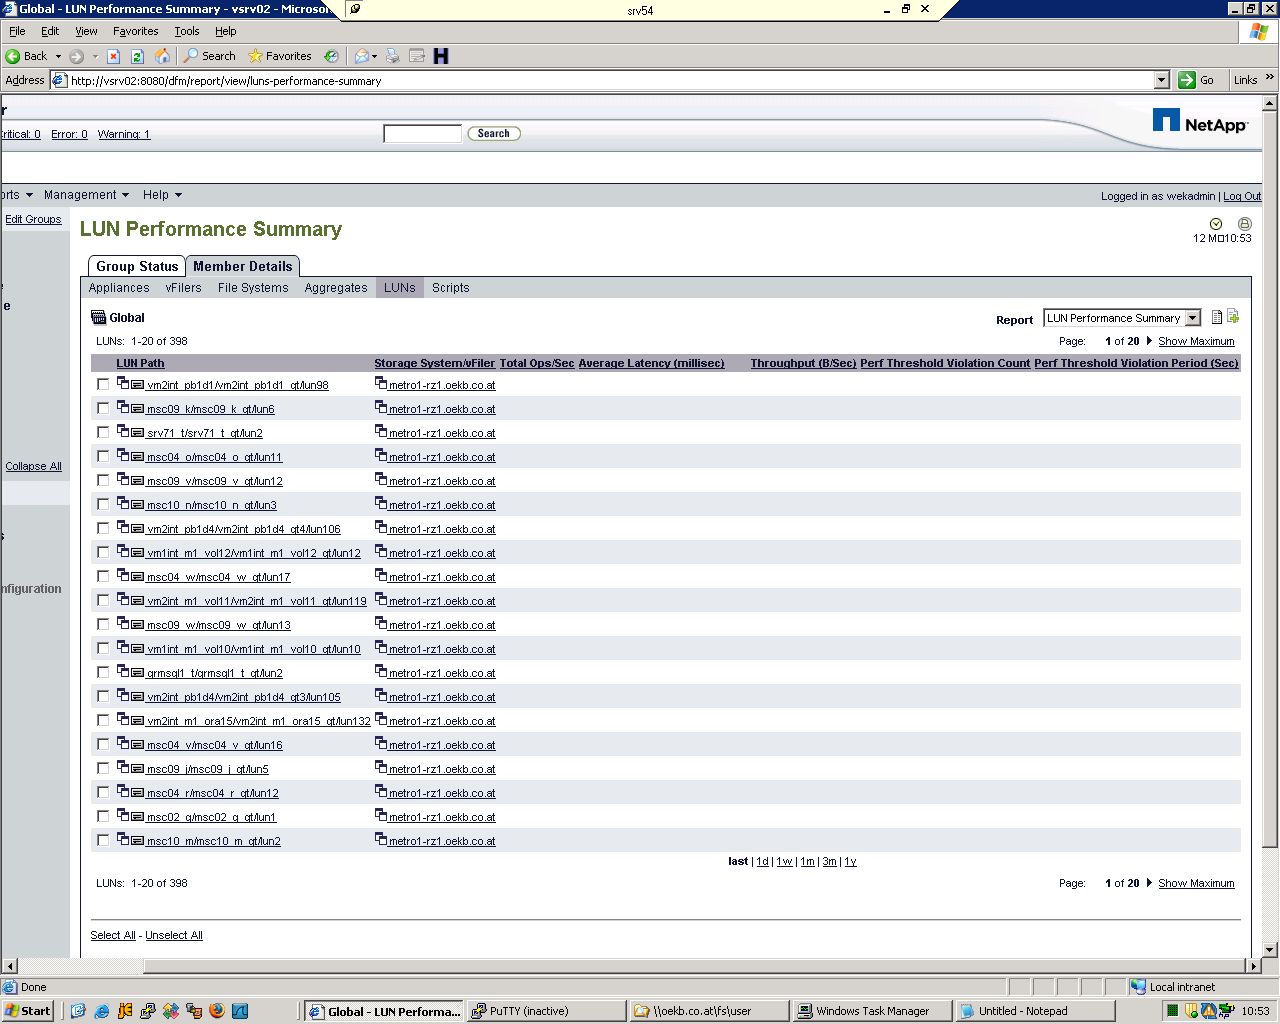Click the Warning: 1 status link
This screenshot has height=1024, width=1280.
click(x=124, y=134)
